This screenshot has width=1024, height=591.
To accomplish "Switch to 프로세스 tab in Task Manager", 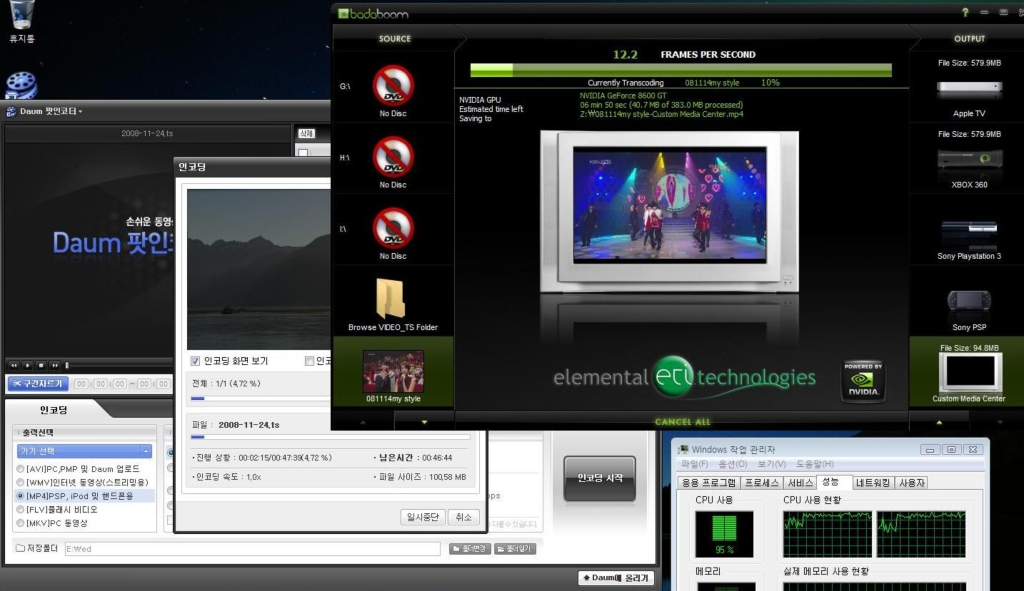I will click(761, 483).
